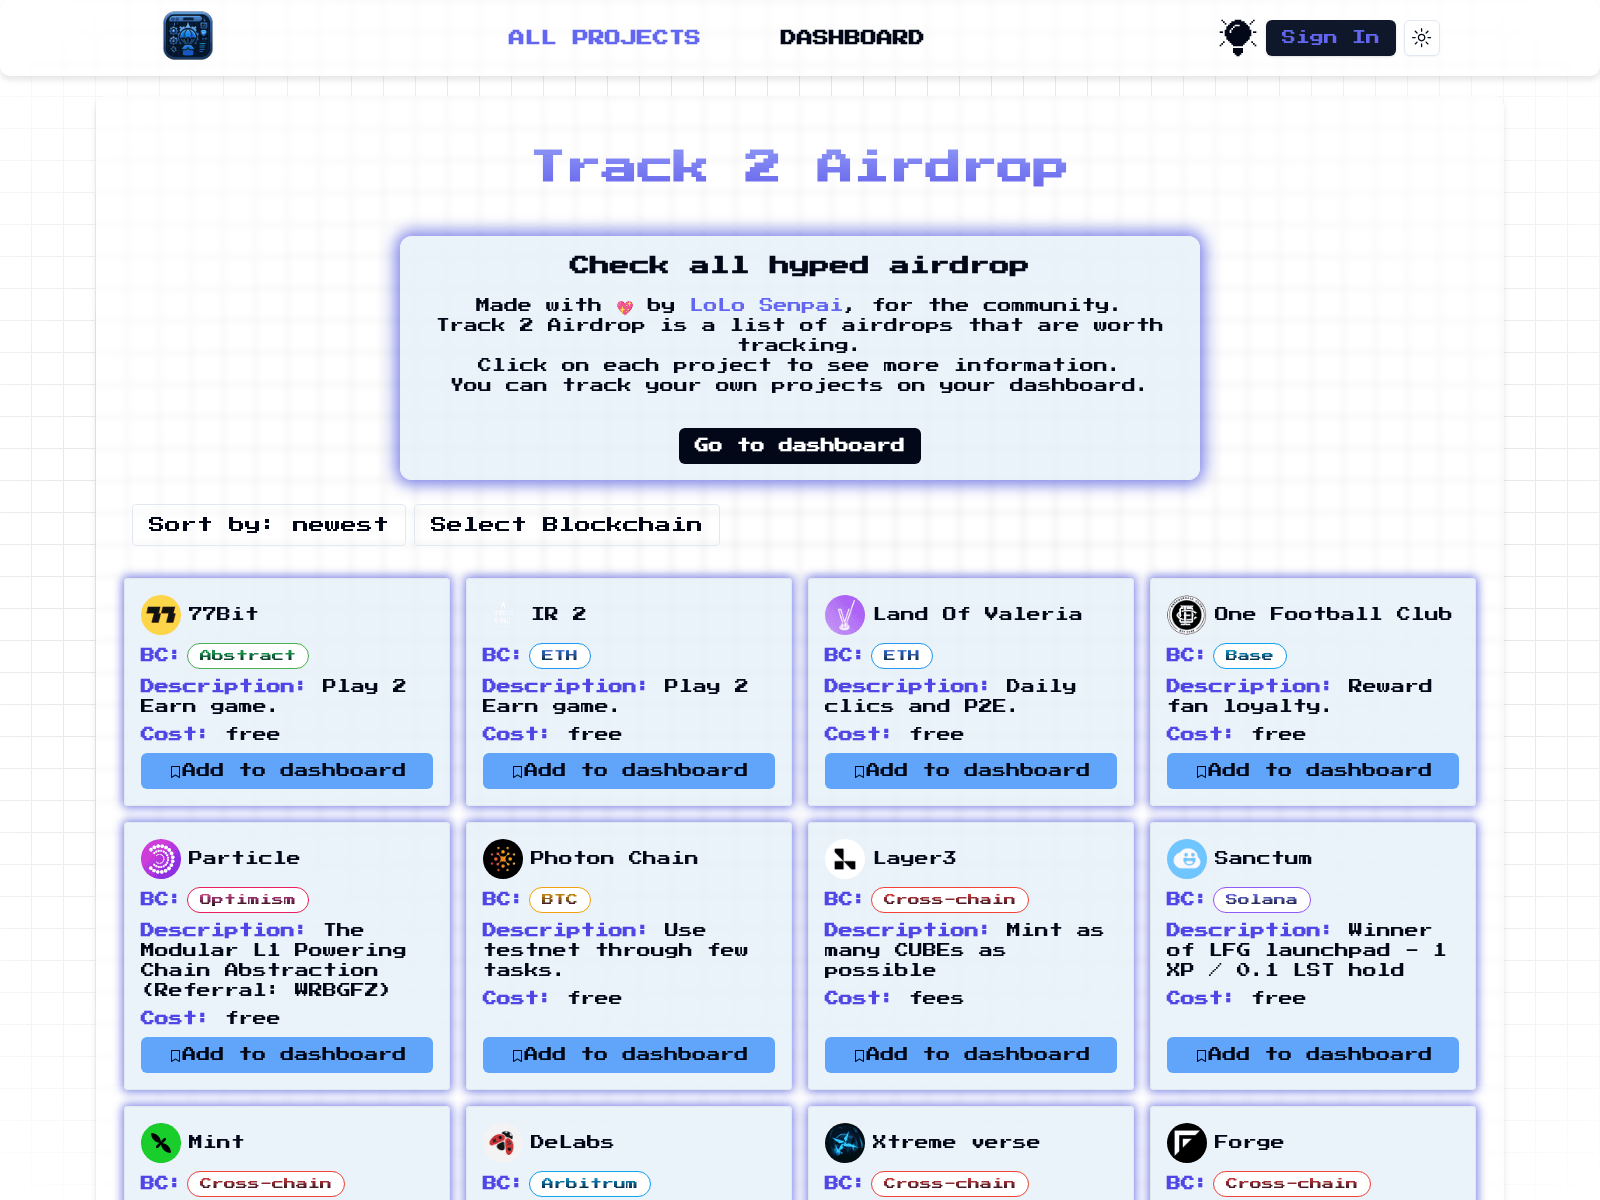Viewport: 1600px width, 1200px height.
Task: Click the Land Of Valeria icon
Action: pyautogui.click(x=844, y=614)
